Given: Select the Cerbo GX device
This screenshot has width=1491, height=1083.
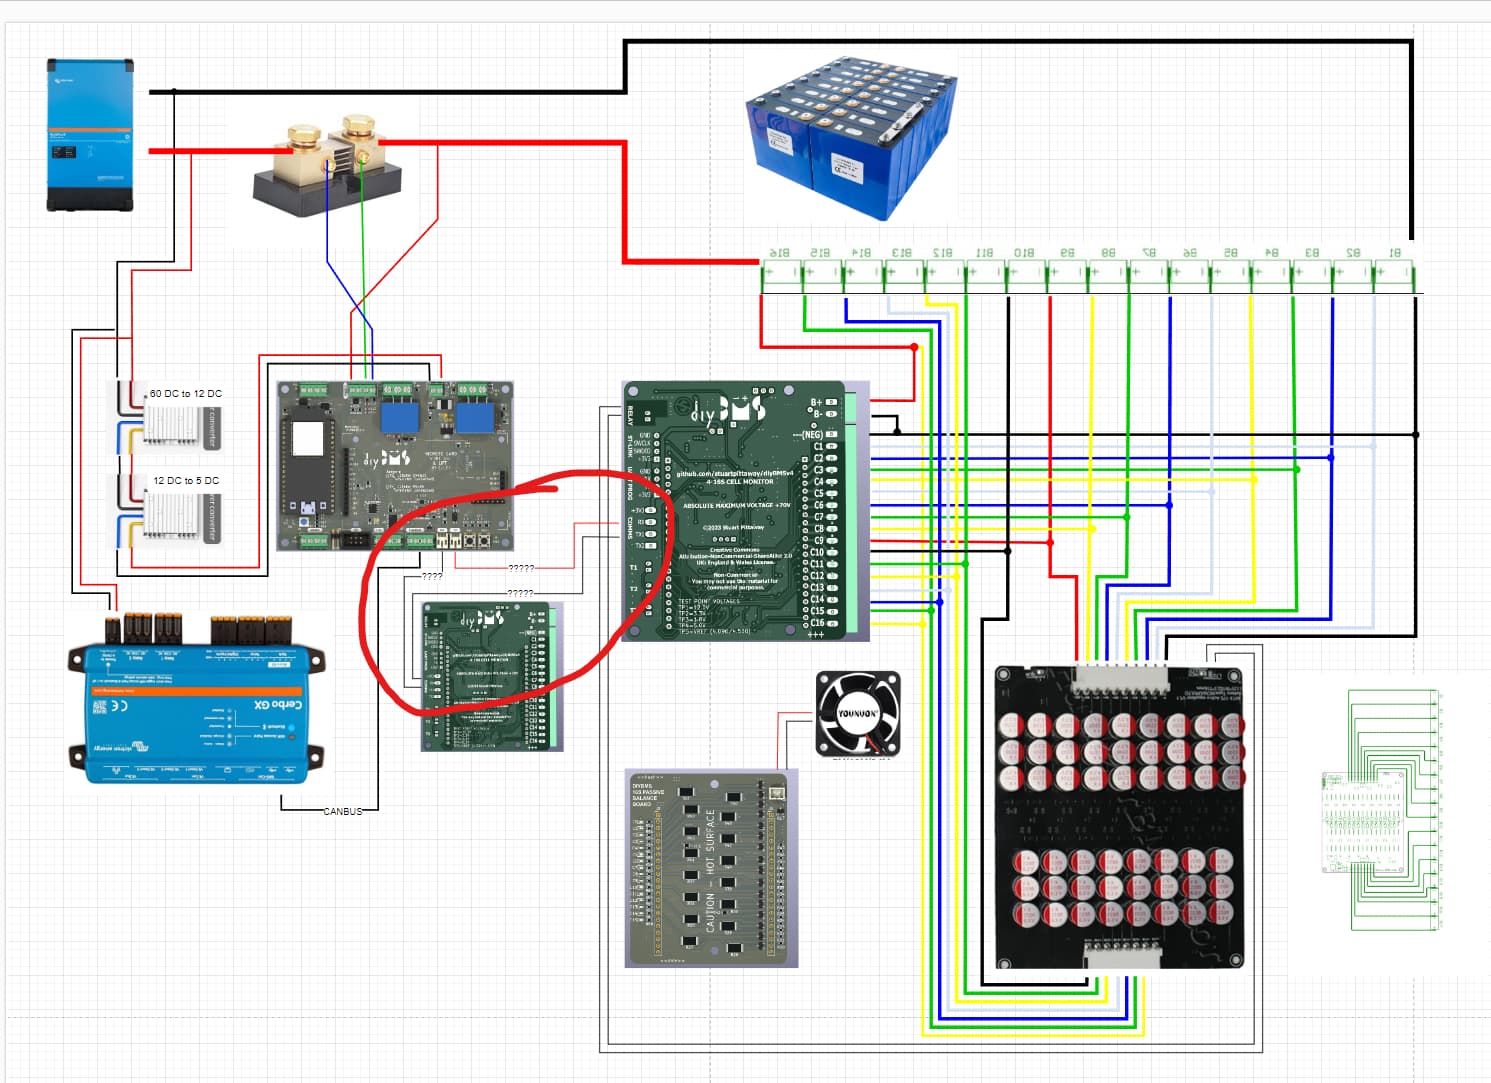Looking at the screenshot, I should (196, 700).
